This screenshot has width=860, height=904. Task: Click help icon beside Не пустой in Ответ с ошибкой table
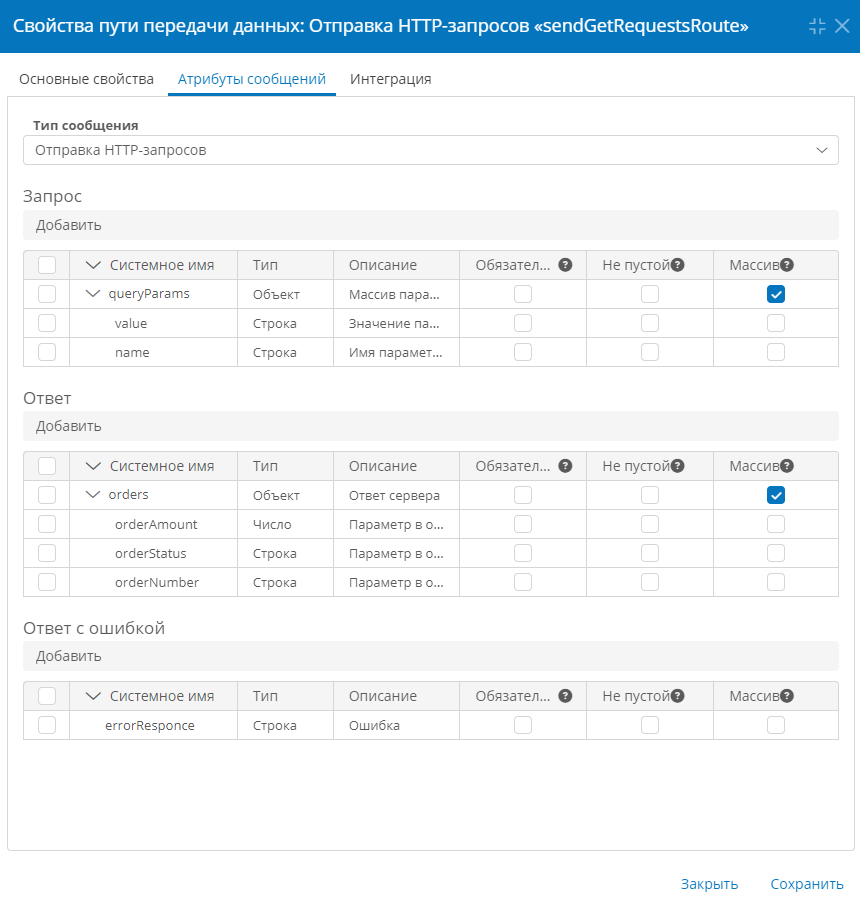[x=678, y=696]
